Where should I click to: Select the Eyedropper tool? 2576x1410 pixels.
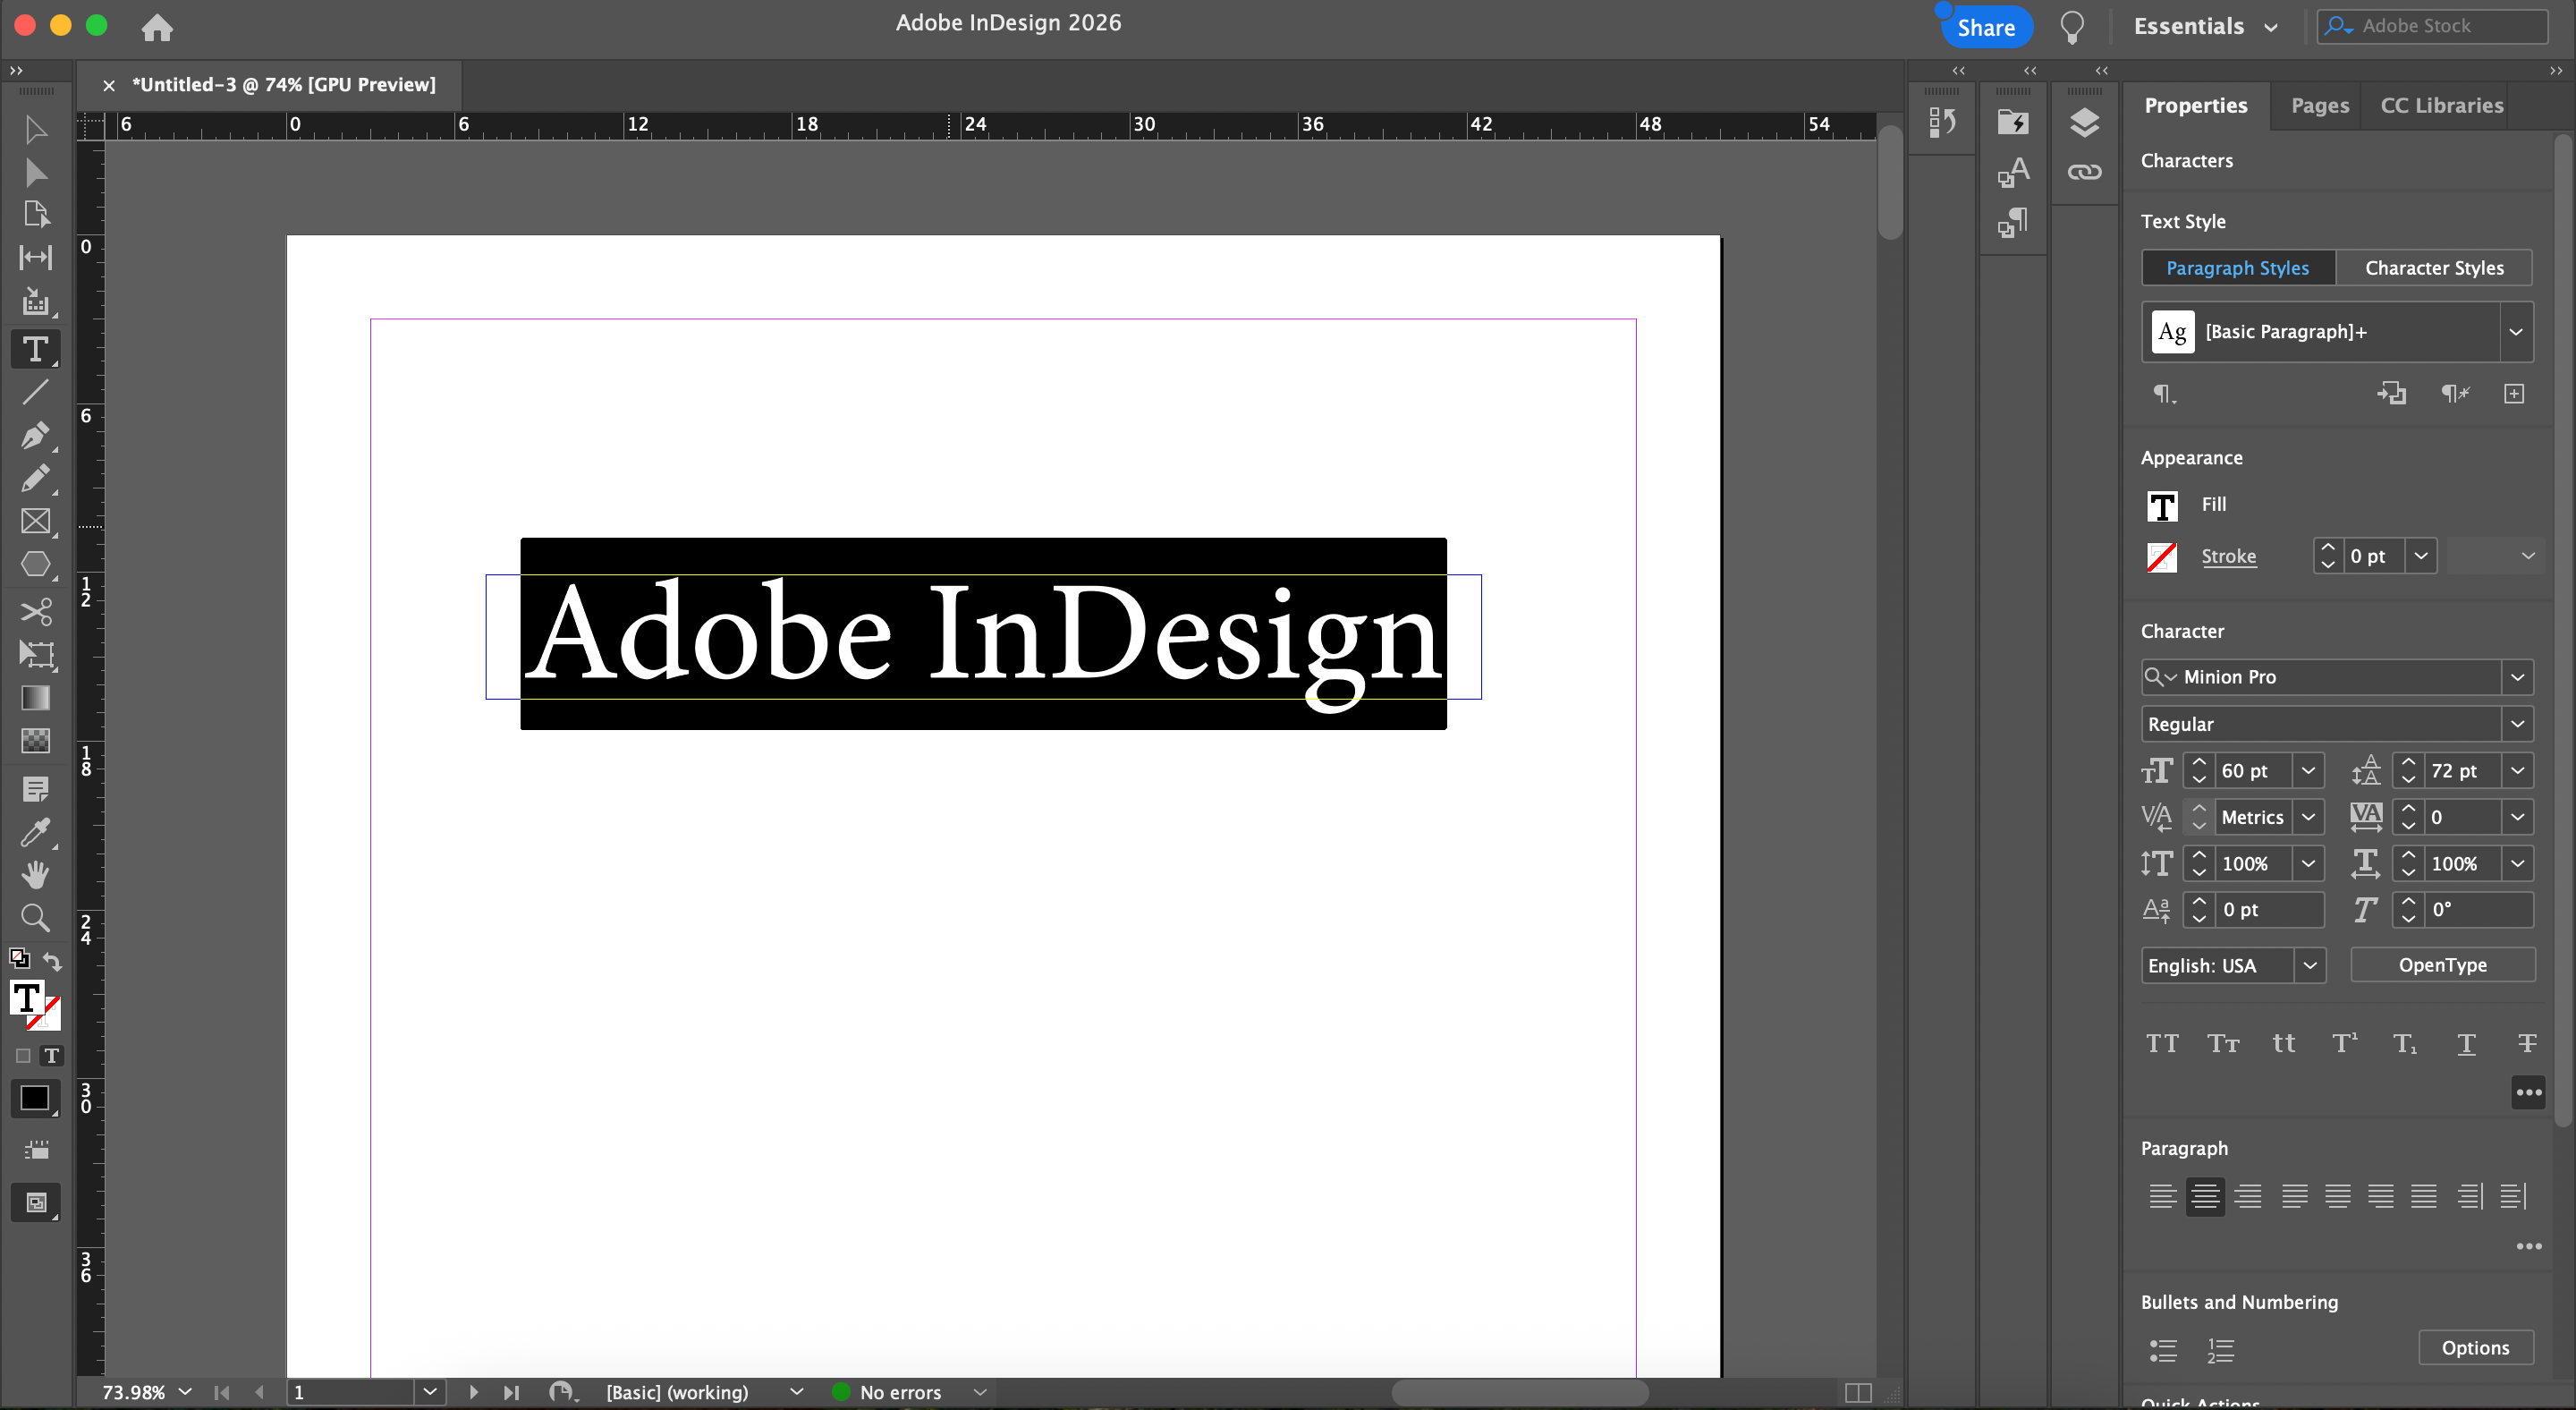tap(35, 832)
